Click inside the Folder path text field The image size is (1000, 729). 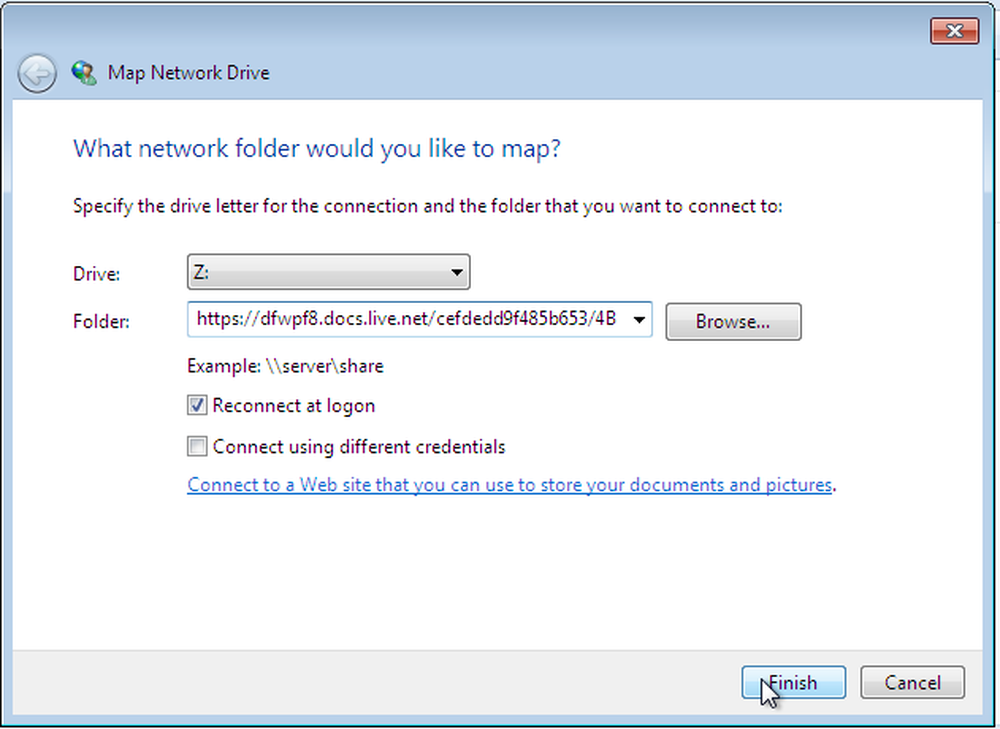pos(408,319)
